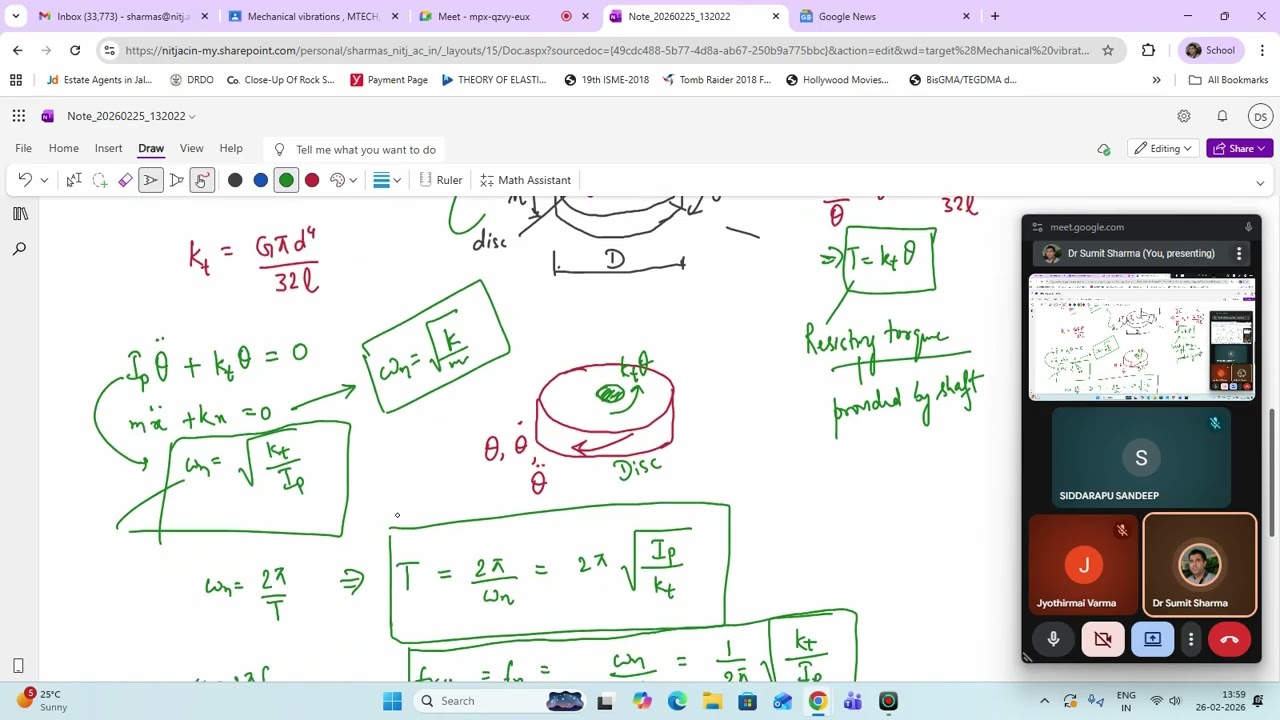Screen dimensions: 1280x720
Task: Bookmark this page with the star
Action: (x=1108, y=50)
